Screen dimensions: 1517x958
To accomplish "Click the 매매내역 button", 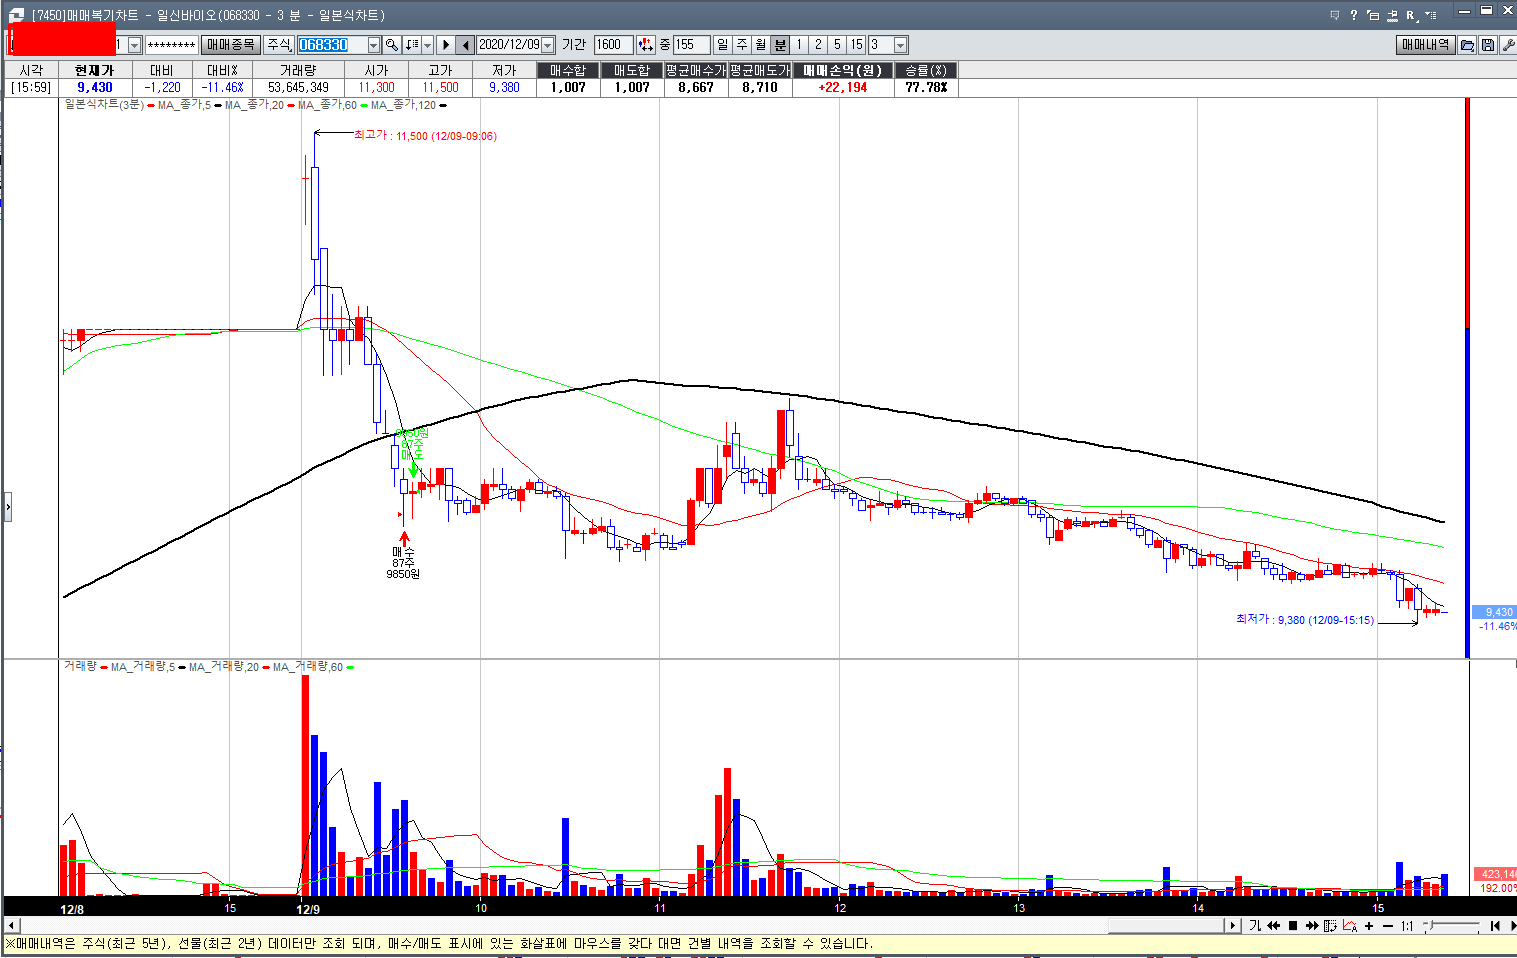I will (1425, 45).
